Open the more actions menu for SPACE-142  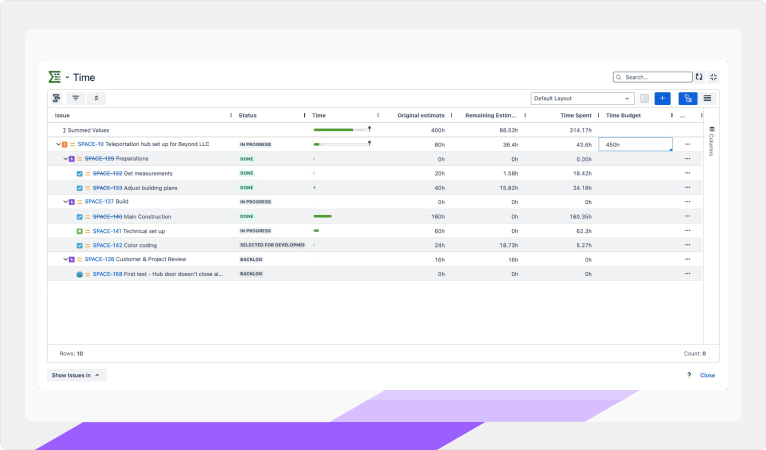pyautogui.click(x=687, y=245)
